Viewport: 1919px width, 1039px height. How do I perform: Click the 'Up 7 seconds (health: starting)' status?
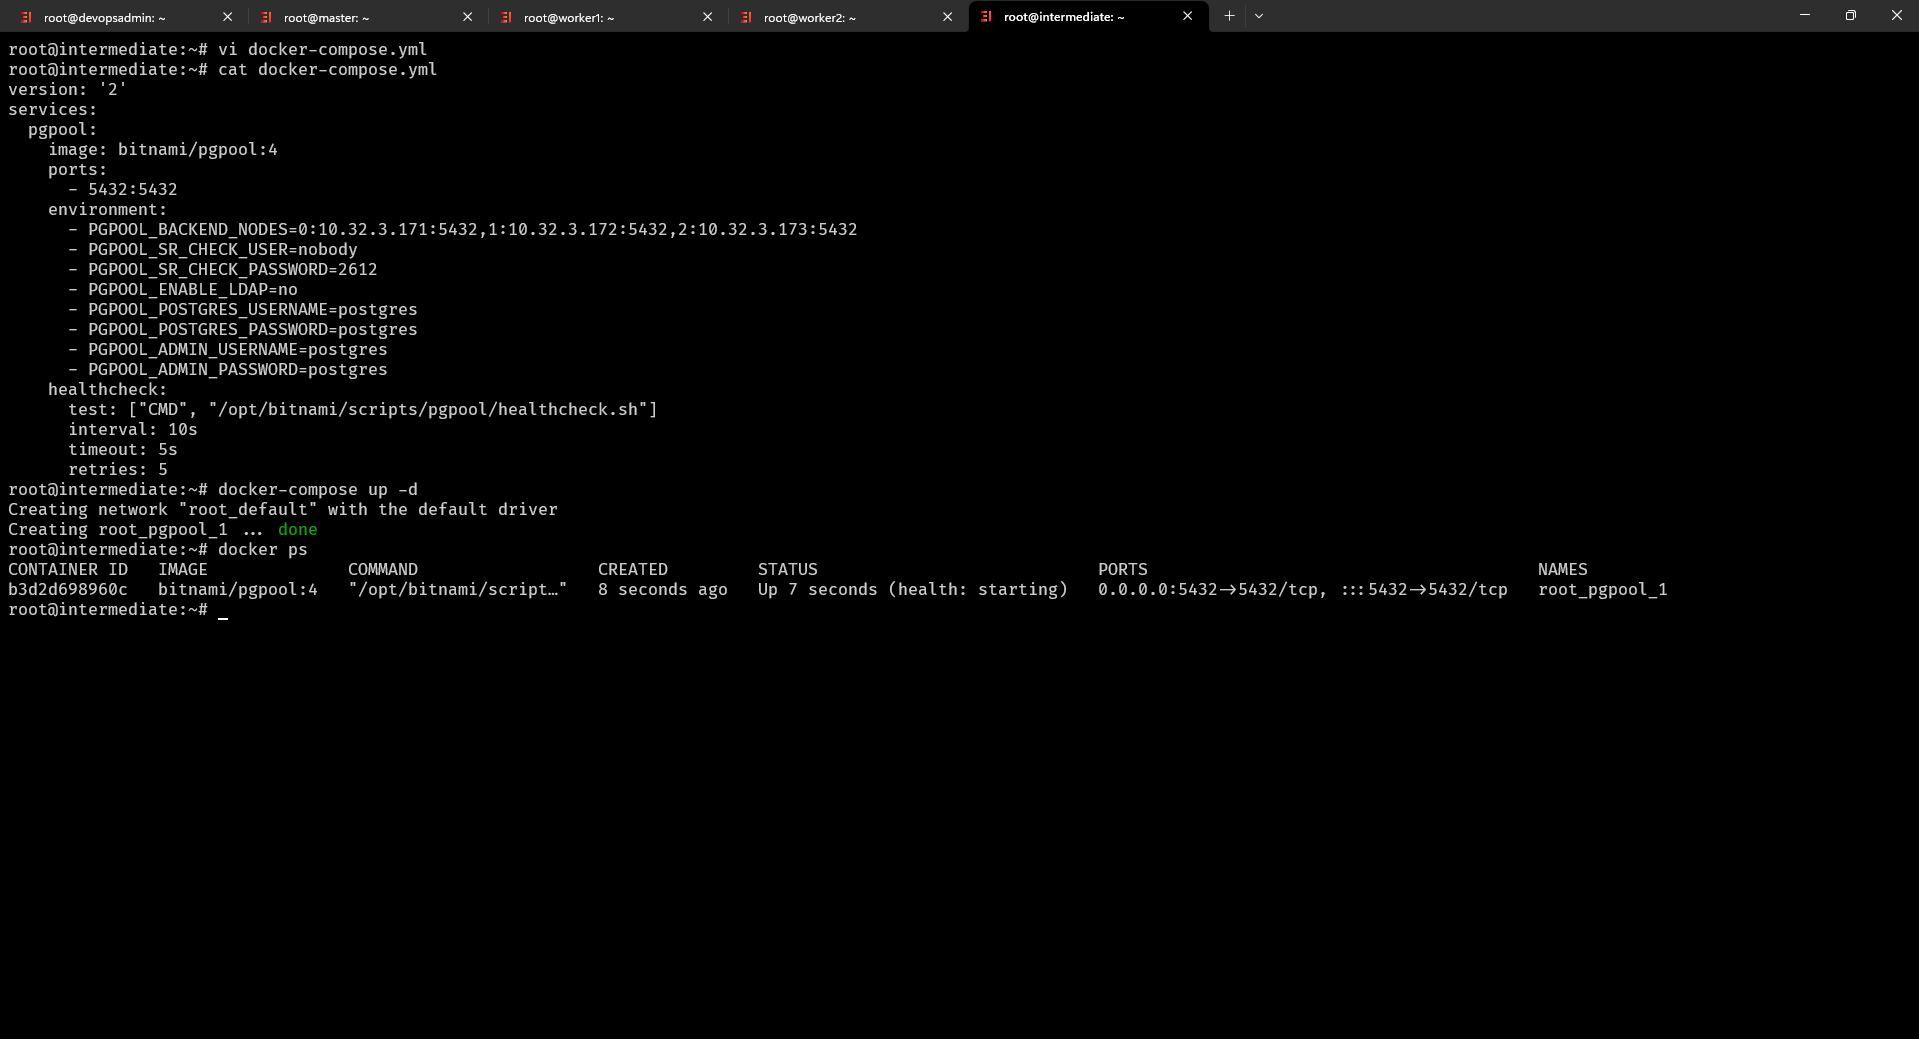(x=912, y=590)
